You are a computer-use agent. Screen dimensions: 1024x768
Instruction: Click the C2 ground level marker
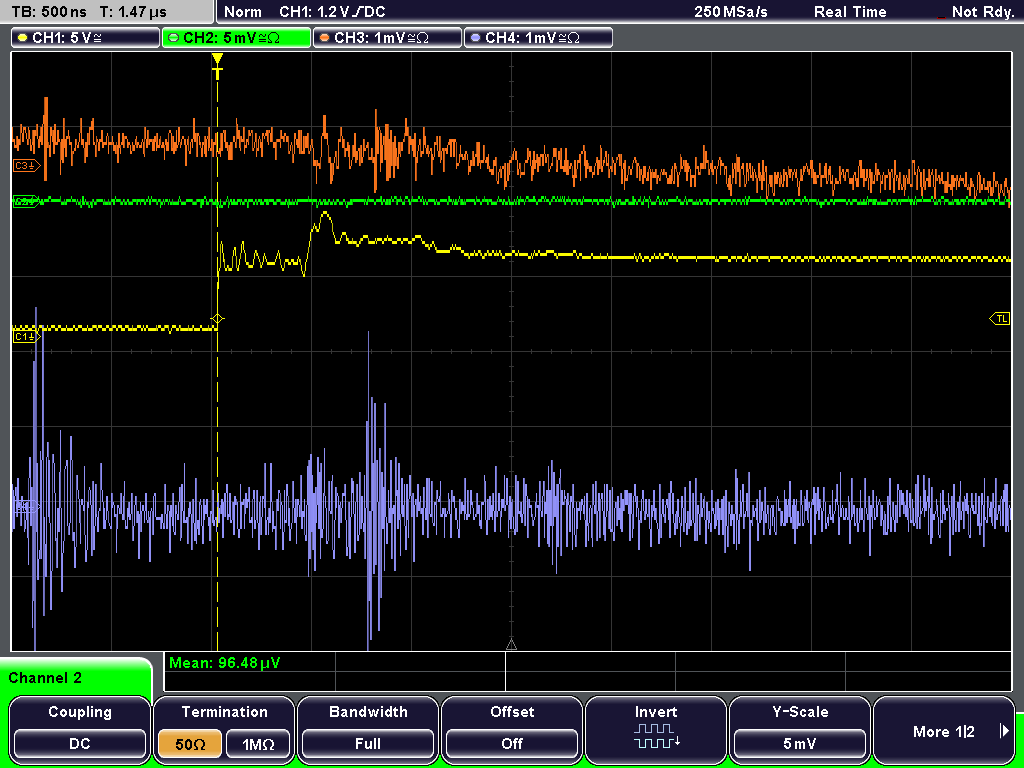pos(25,201)
